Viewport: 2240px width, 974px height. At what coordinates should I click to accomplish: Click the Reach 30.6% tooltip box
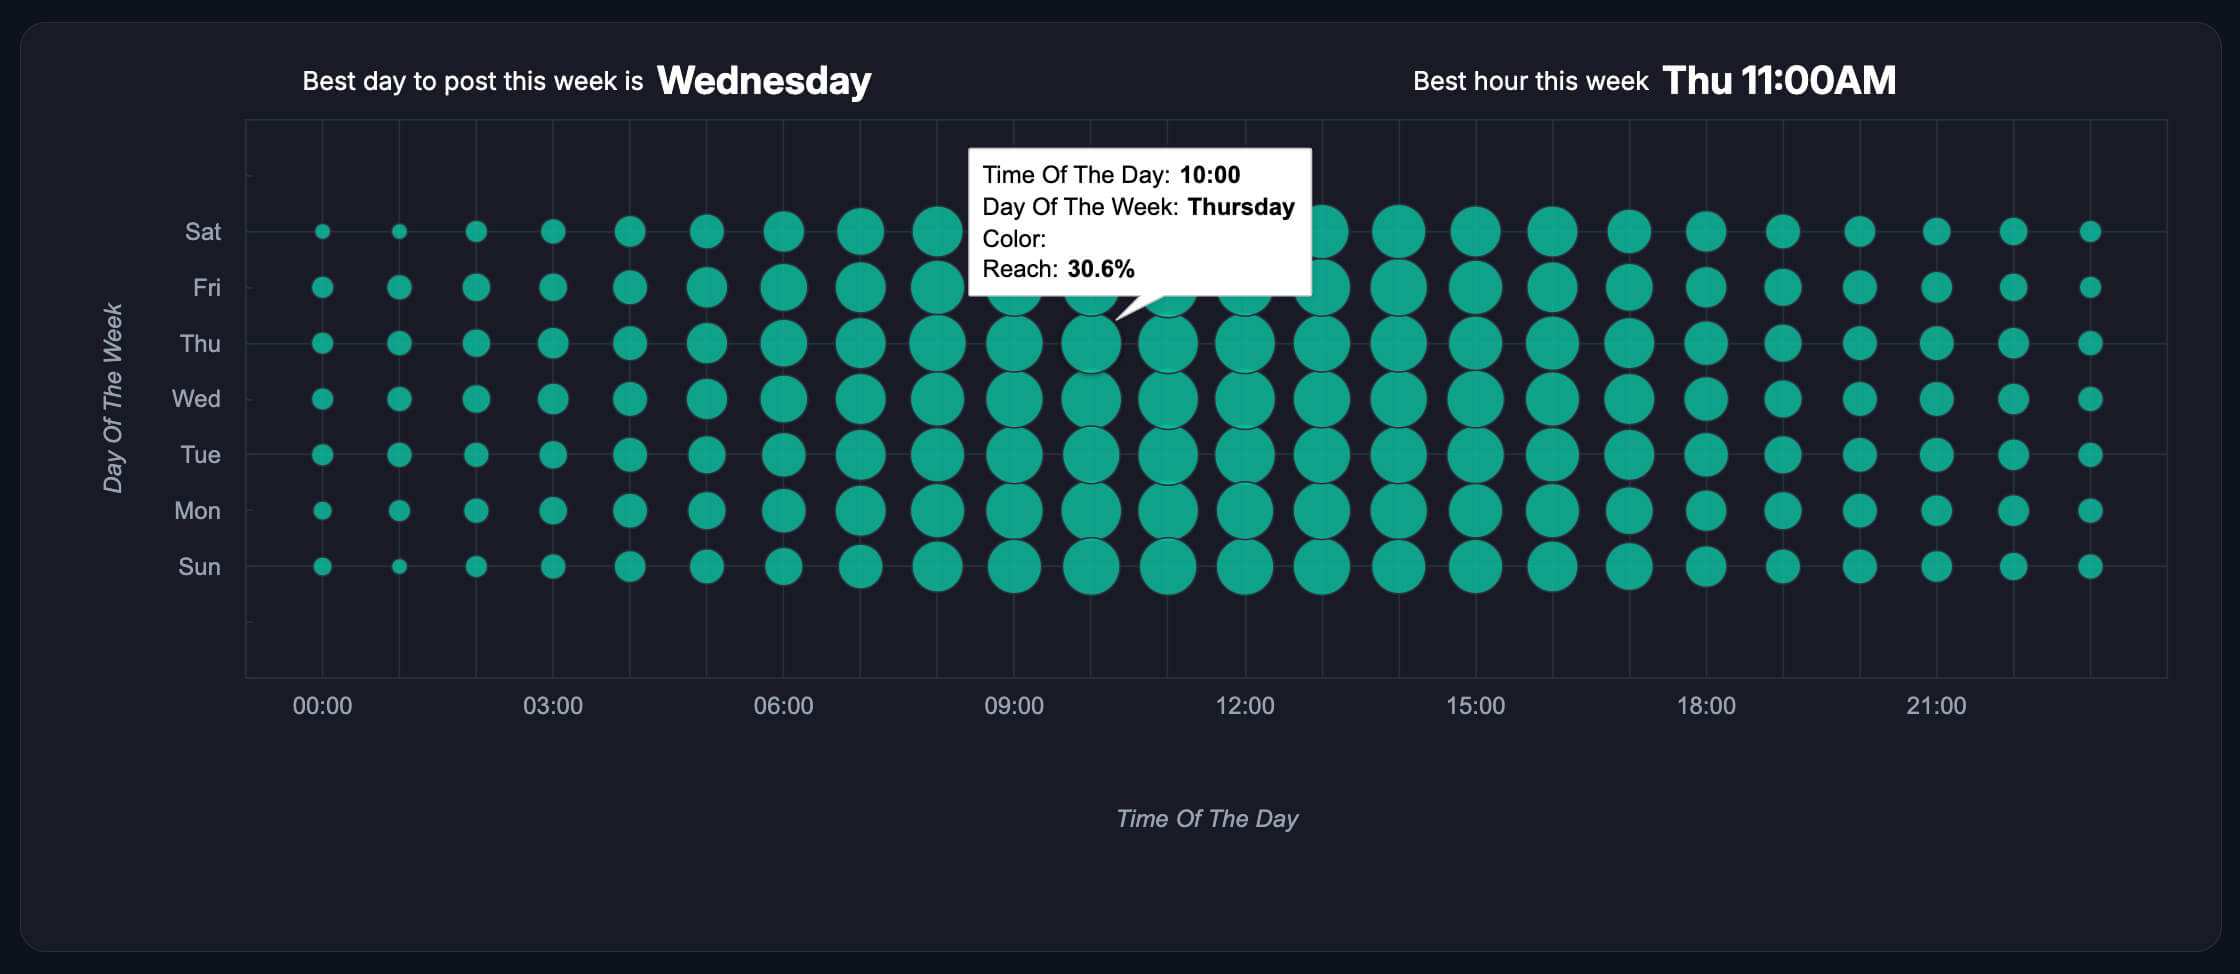pyautogui.click(x=1139, y=222)
